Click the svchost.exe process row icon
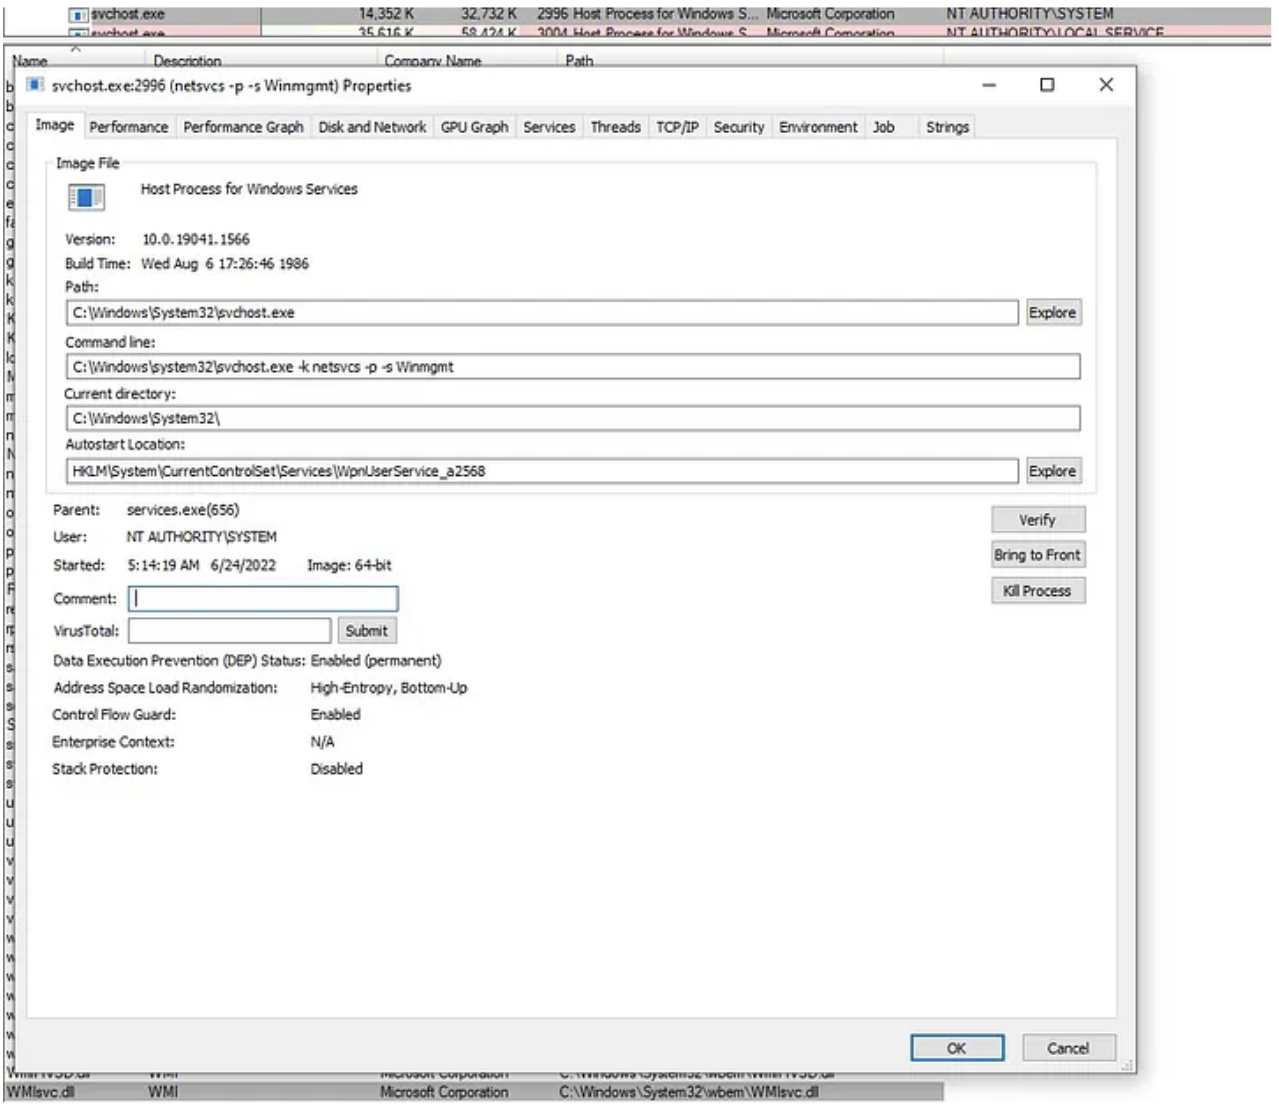Viewport: 1279px width, 1111px height. (x=78, y=14)
